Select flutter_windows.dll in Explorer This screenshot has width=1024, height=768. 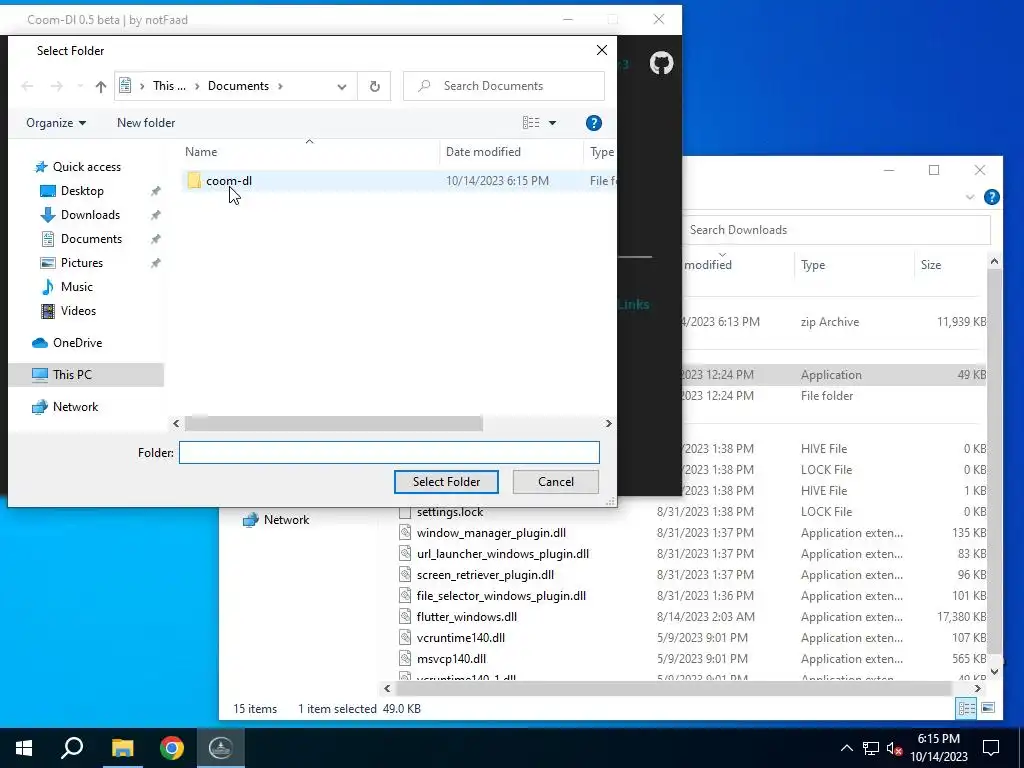coord(466,616)
